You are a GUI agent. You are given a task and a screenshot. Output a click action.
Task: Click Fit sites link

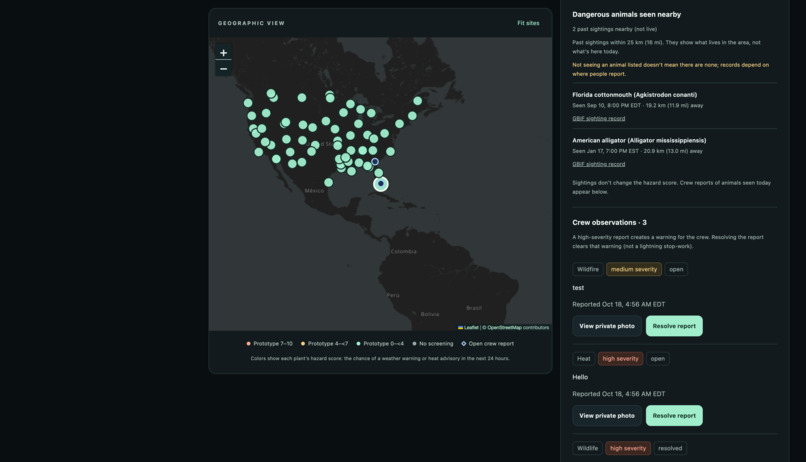click(528, 23)
